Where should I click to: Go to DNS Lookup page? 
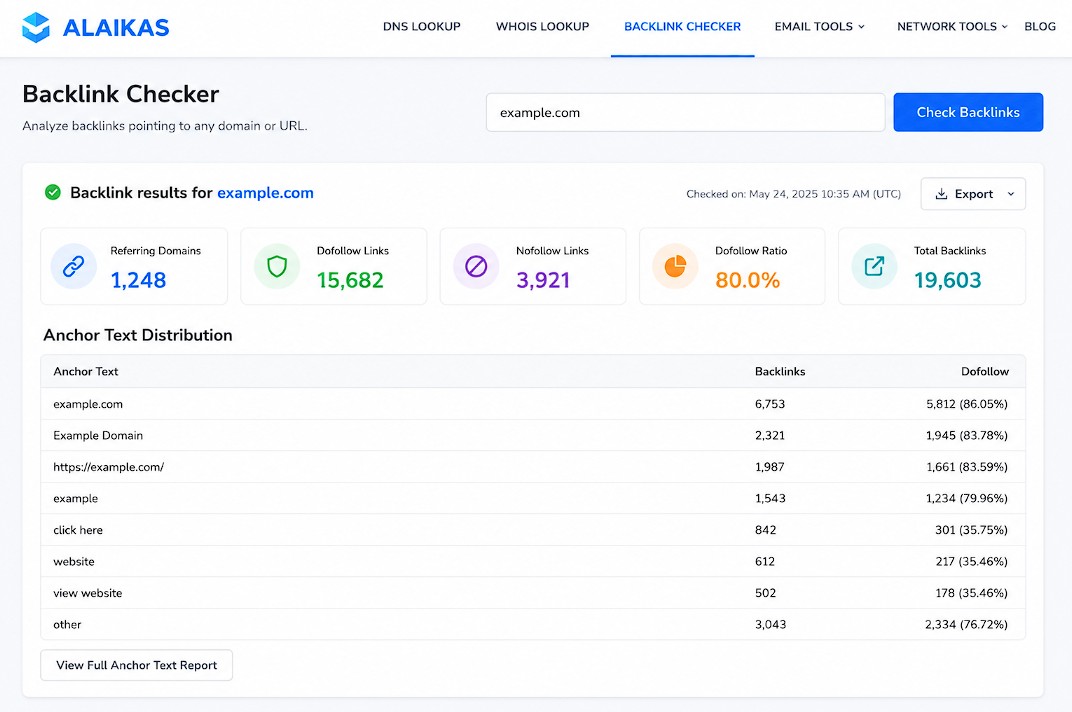pyautogui.click(x=422, y=27)
